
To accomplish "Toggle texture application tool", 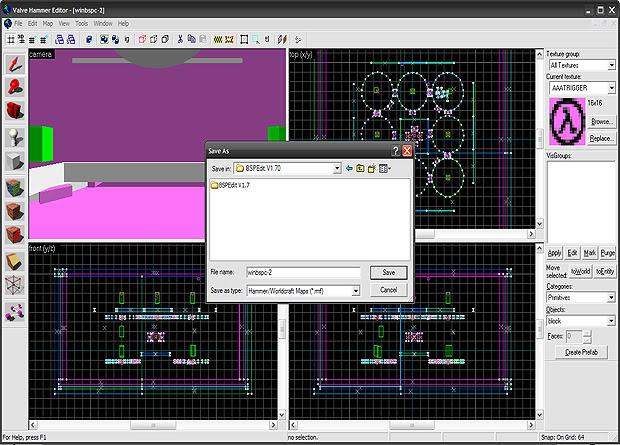I will 15,188.
